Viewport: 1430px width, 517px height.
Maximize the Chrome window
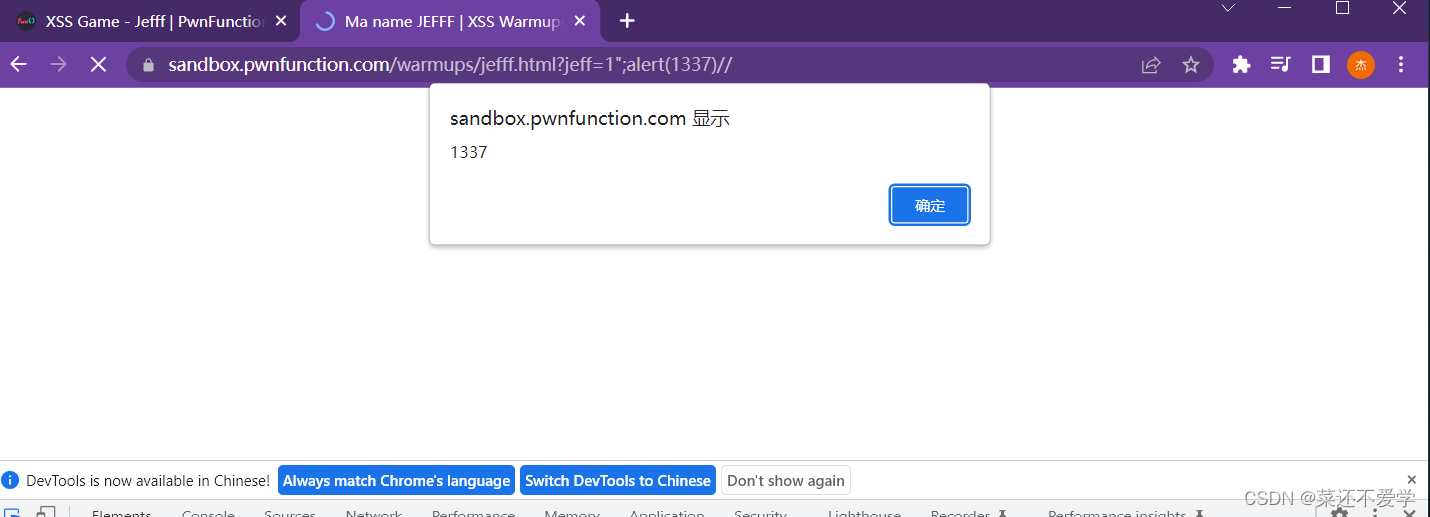pyautogui.click(x=1343, y=8)
